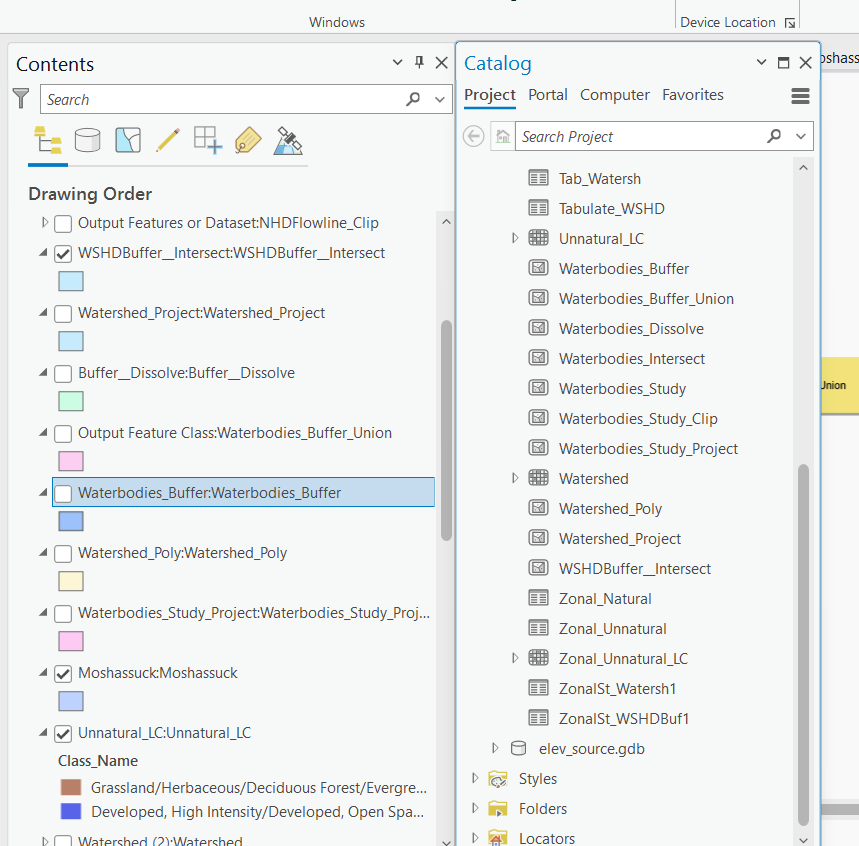Expand the Watershed item in Catalog
The height and width of the screenshot is (846, 859).
point(515,478)
